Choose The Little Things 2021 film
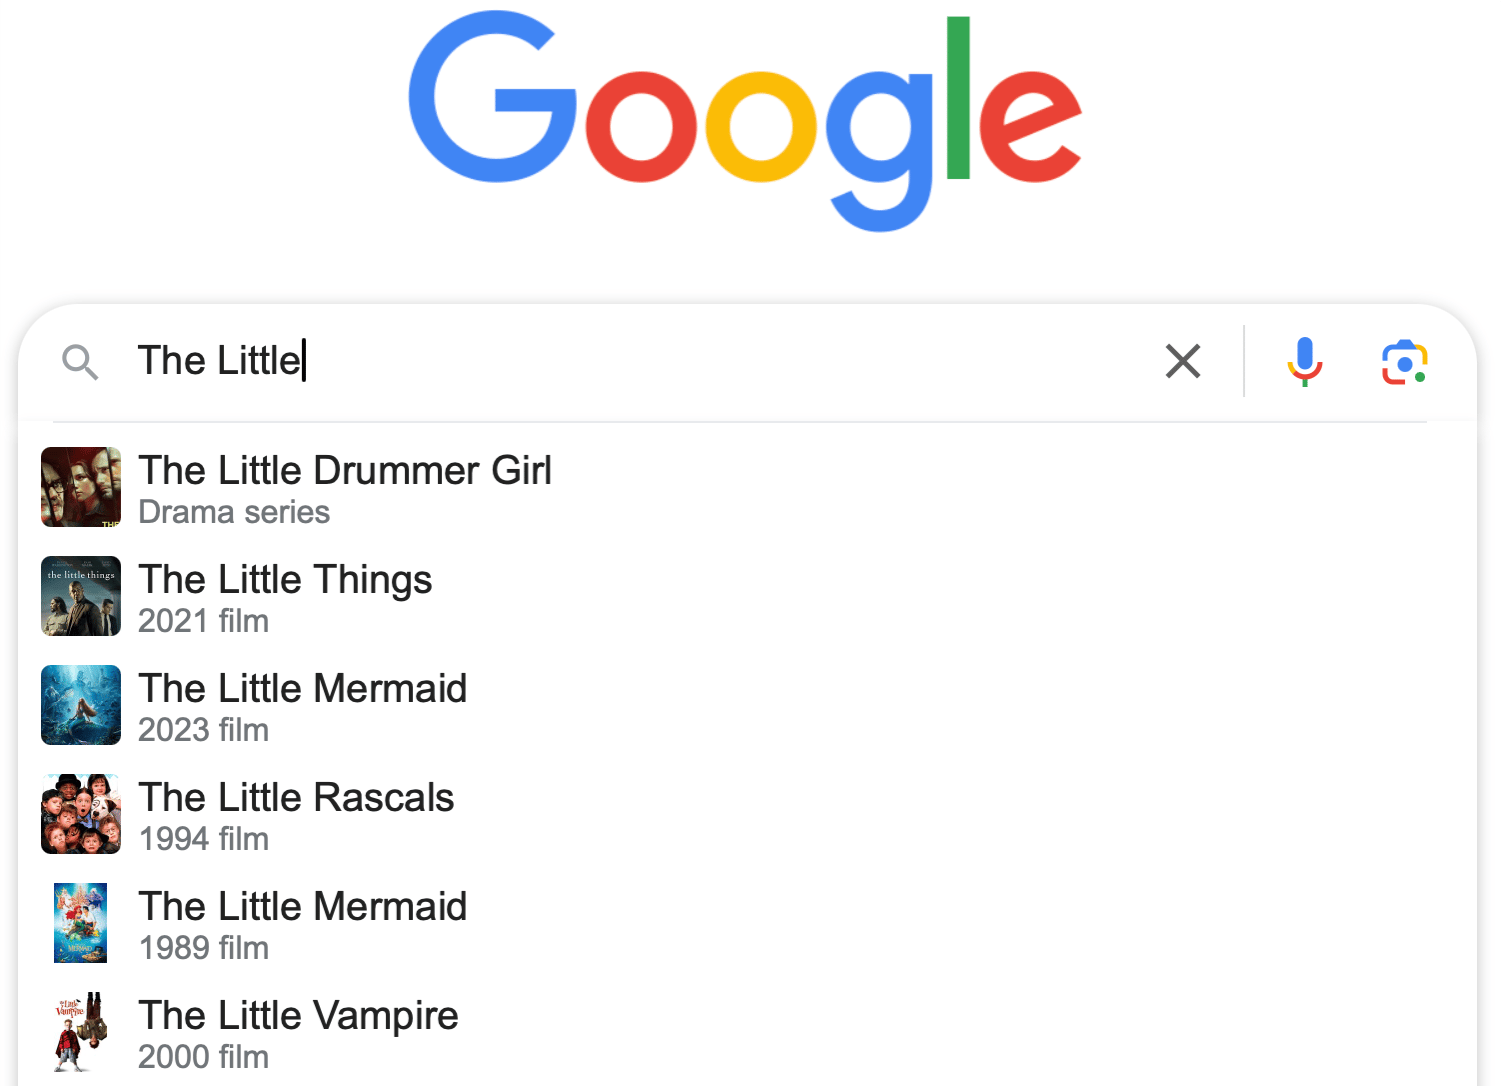This screenshot has height=1086, width=1502. 285,580
